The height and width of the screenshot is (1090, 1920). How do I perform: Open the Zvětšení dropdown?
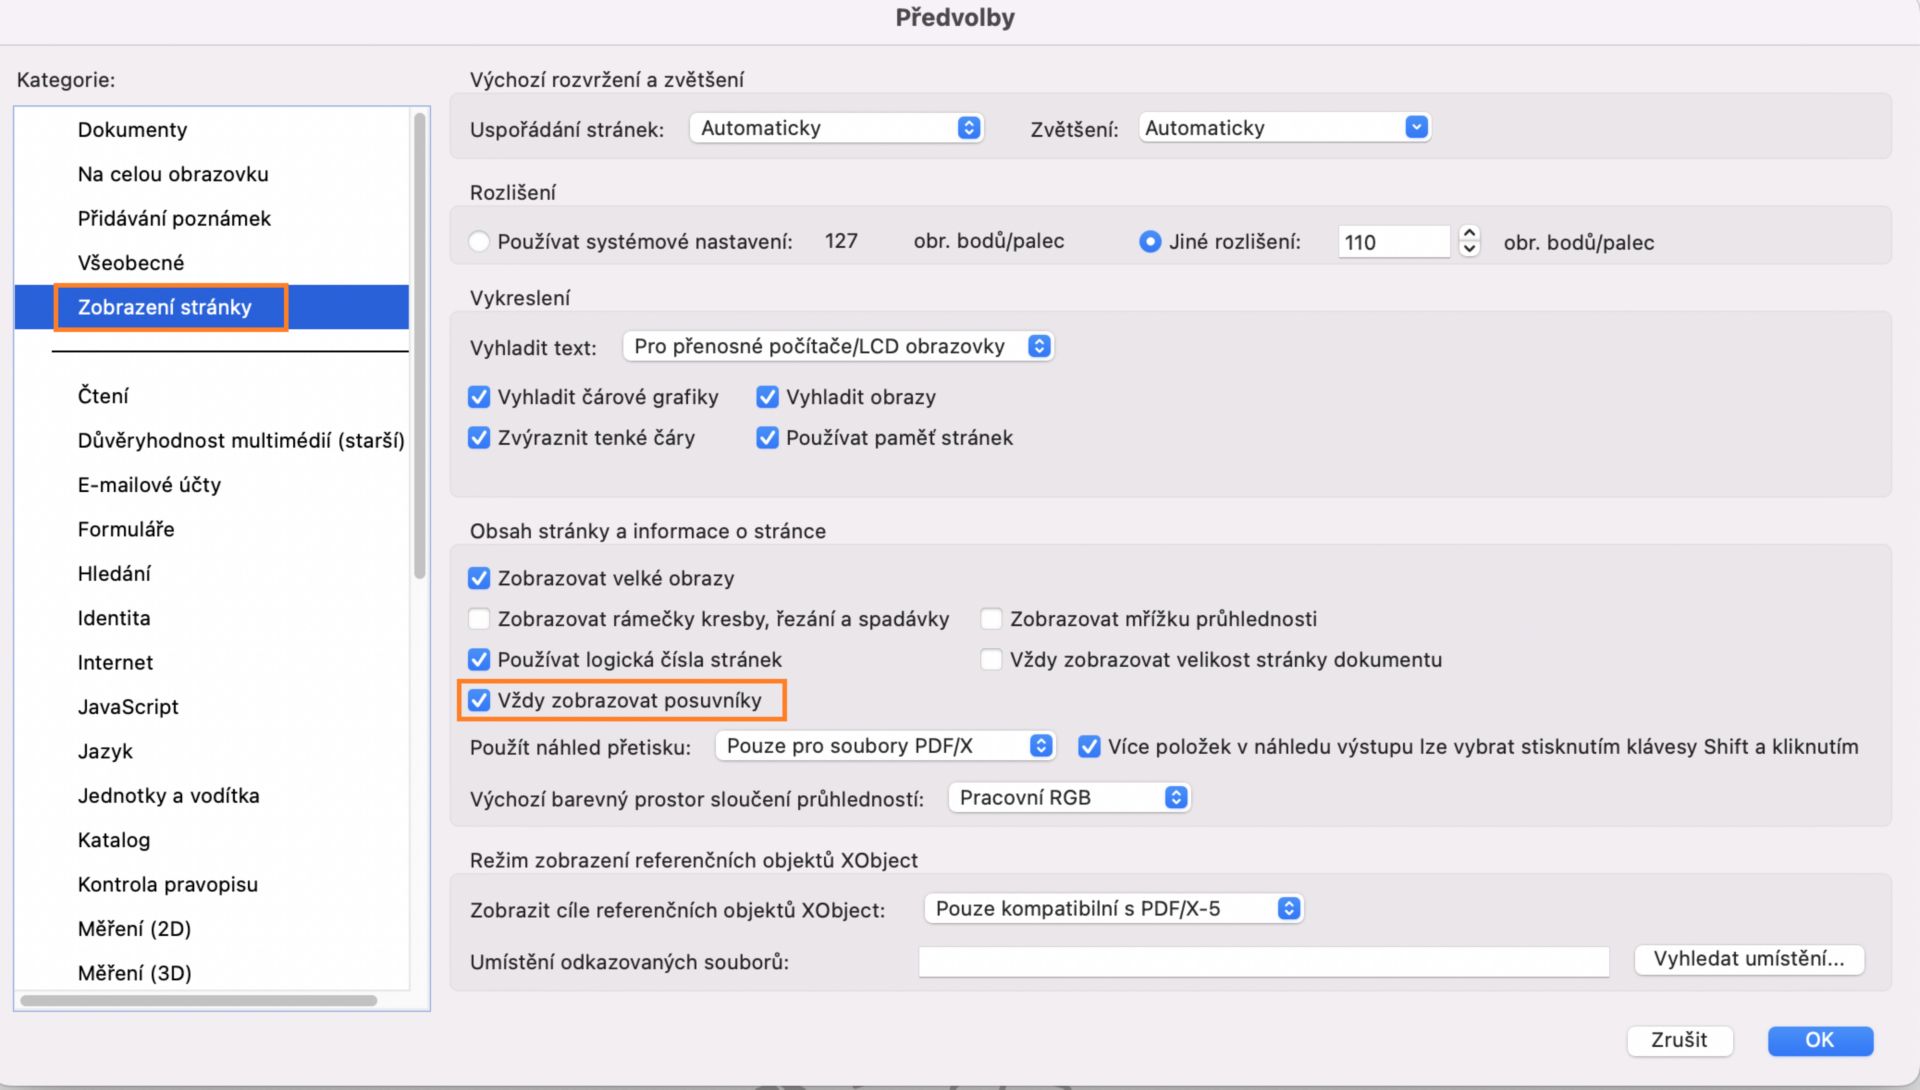pyautogui.click(x=1284, y=128)
